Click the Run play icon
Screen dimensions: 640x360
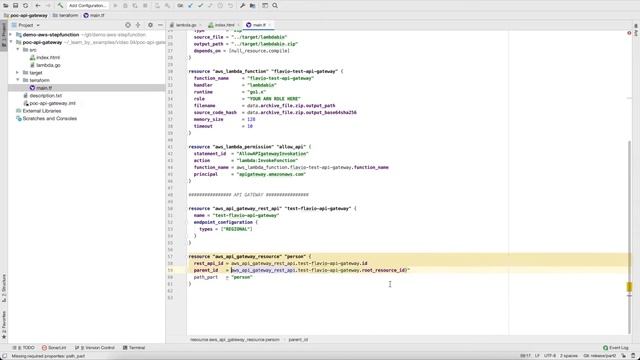115,5
